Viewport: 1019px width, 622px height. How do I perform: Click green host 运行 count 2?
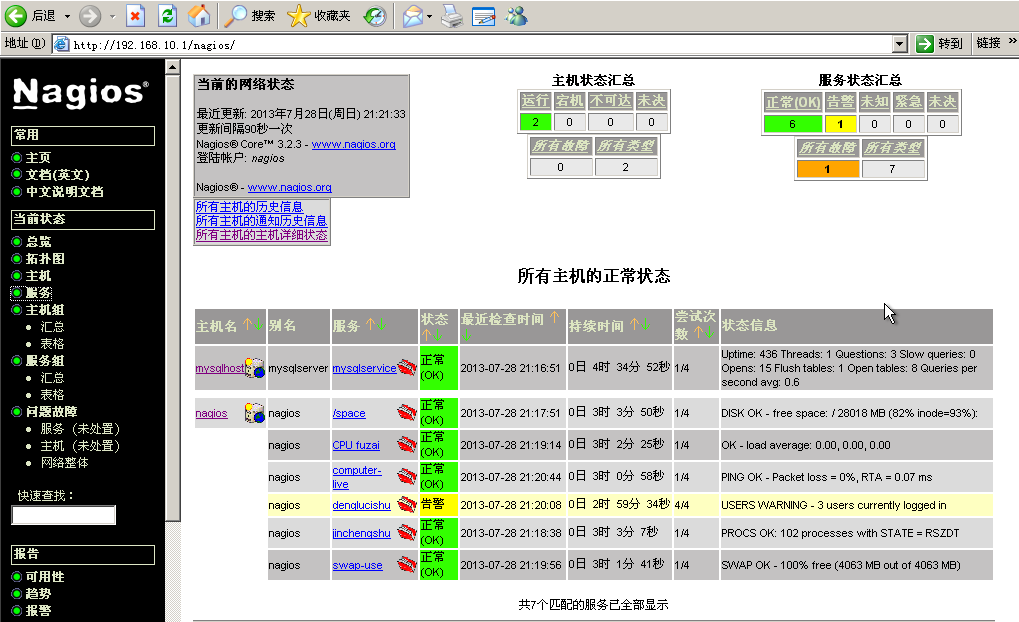[535, 122]
